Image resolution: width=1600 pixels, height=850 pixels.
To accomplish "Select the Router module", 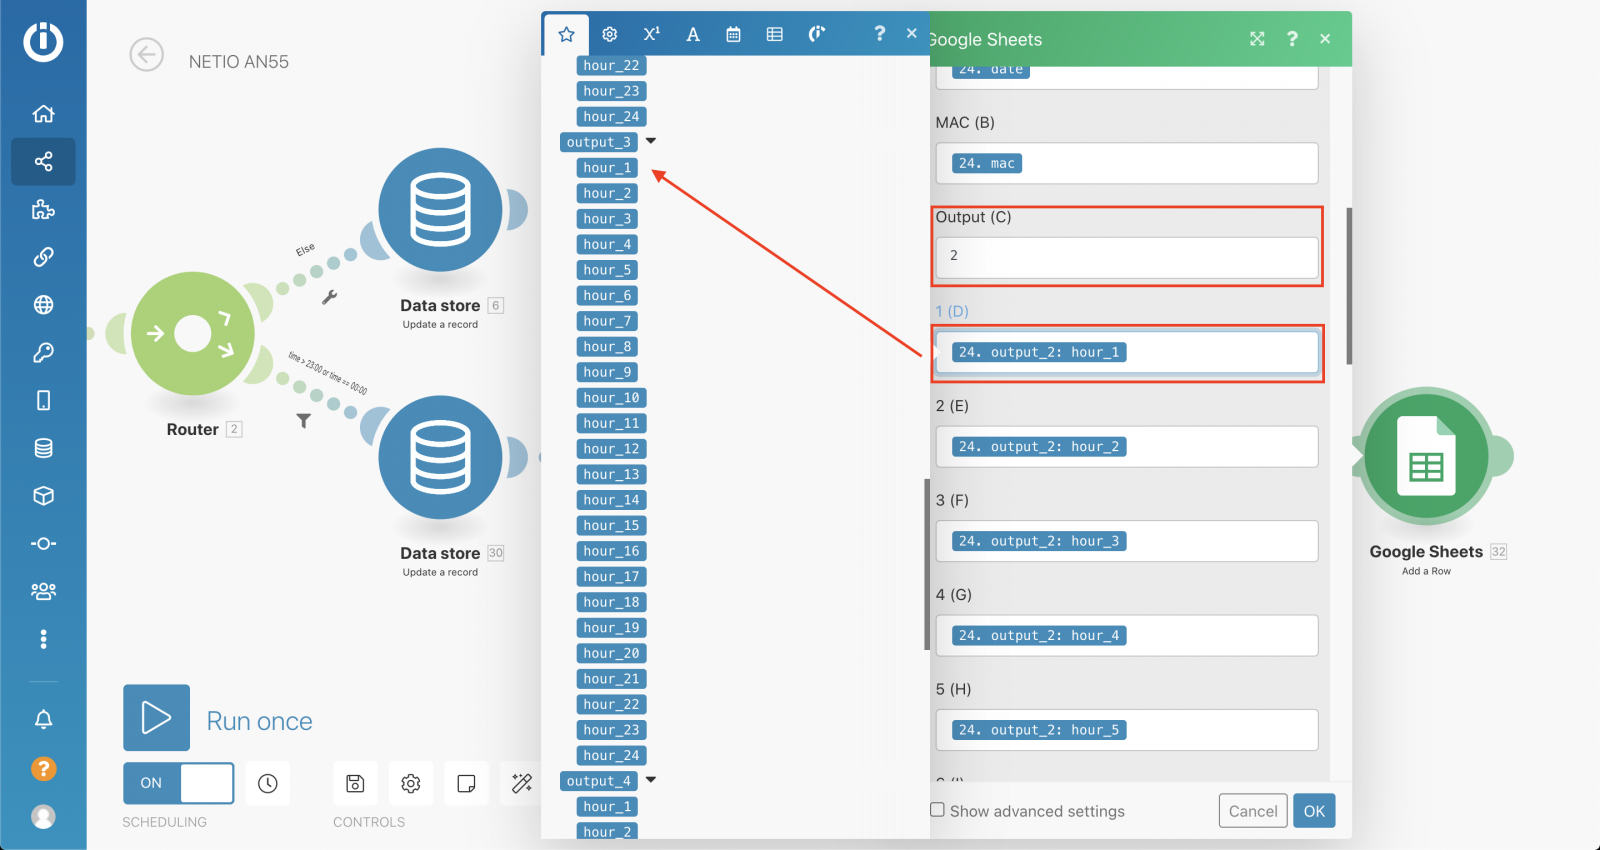I will [x=193, y=333].
